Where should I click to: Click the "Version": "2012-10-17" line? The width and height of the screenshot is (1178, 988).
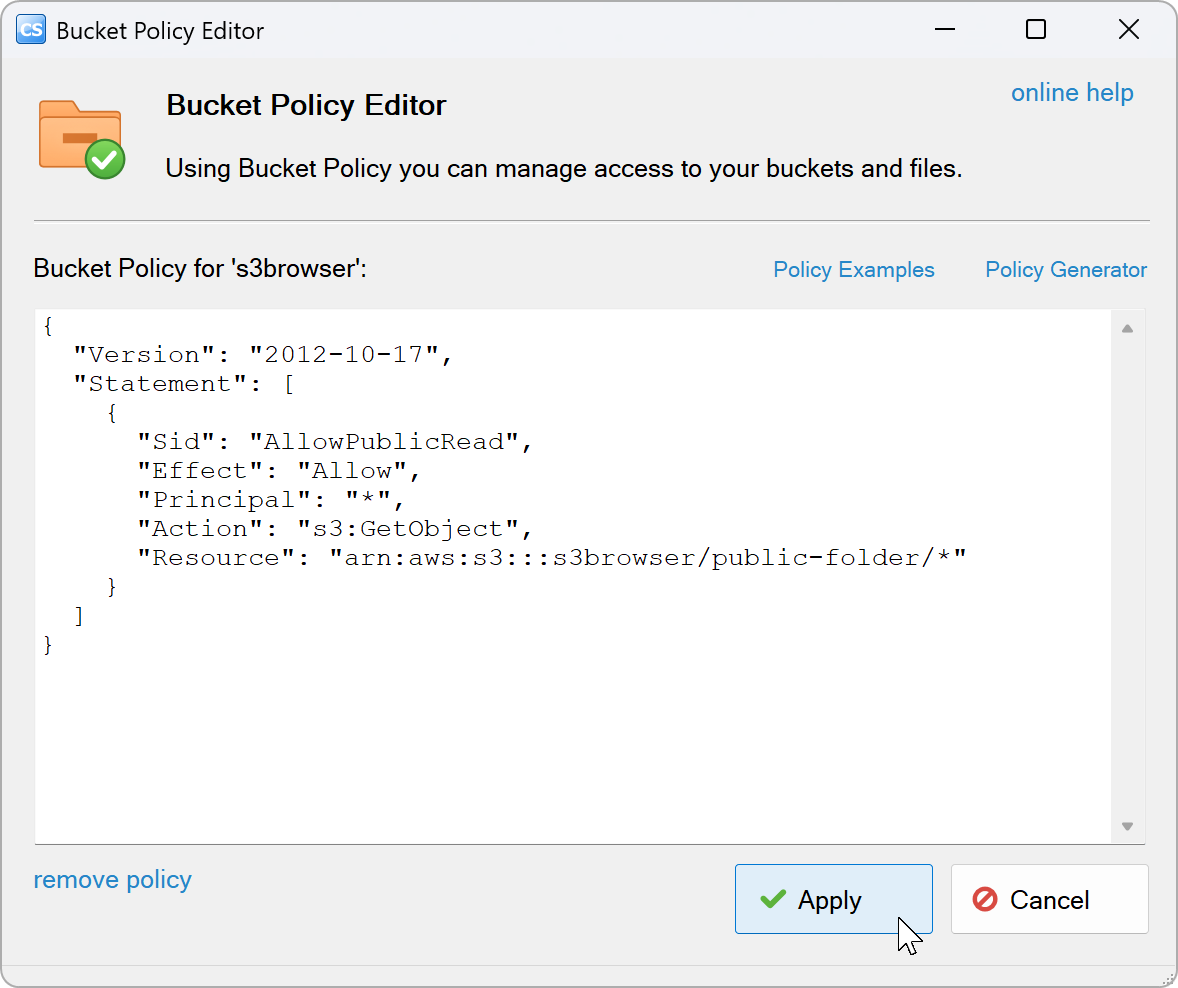point(263,355)
